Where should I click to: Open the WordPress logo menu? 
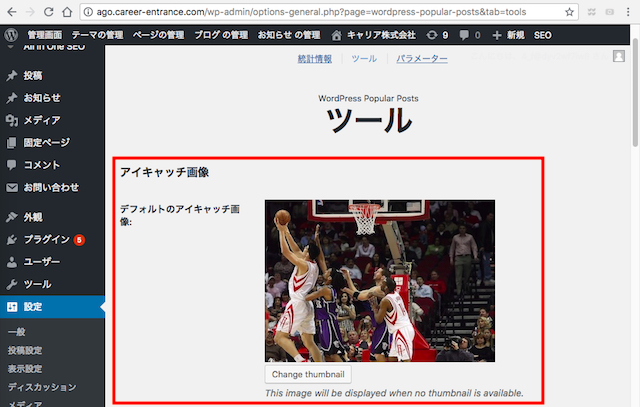[11, 35]
